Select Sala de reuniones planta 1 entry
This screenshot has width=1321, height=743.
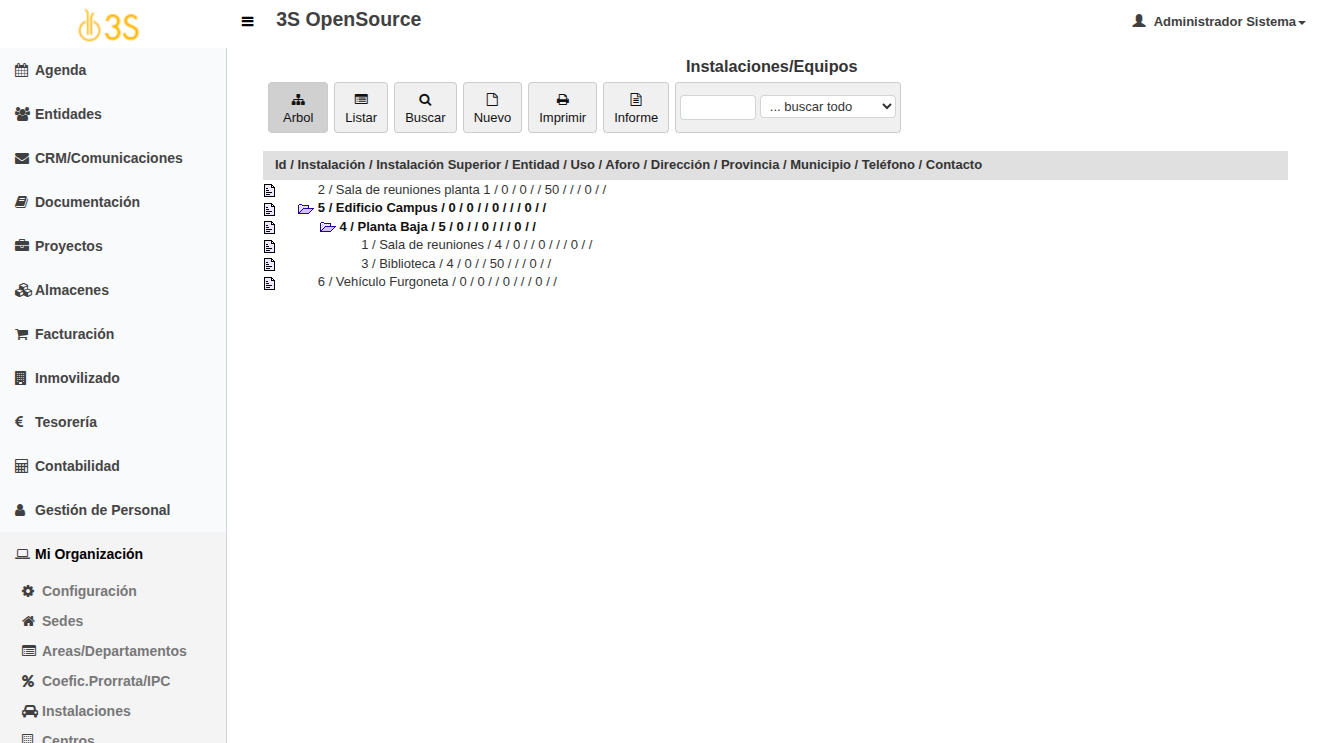tap(405, 189)
